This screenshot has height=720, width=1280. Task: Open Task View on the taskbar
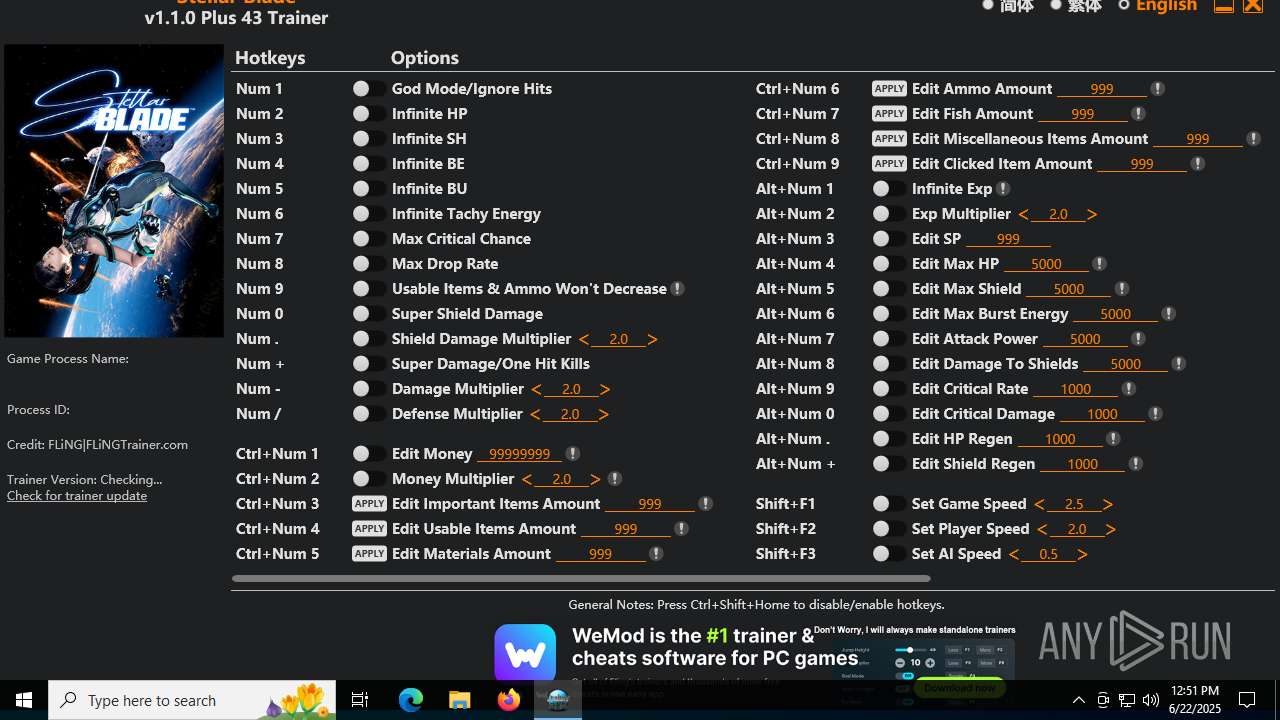tap(360, 700)
